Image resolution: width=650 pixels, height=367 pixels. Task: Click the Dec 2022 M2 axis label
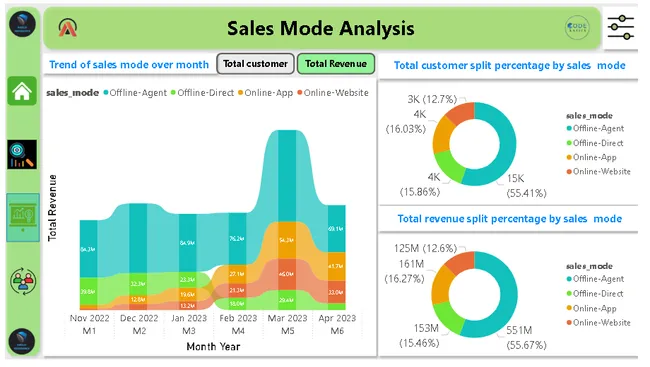(139, 324)
